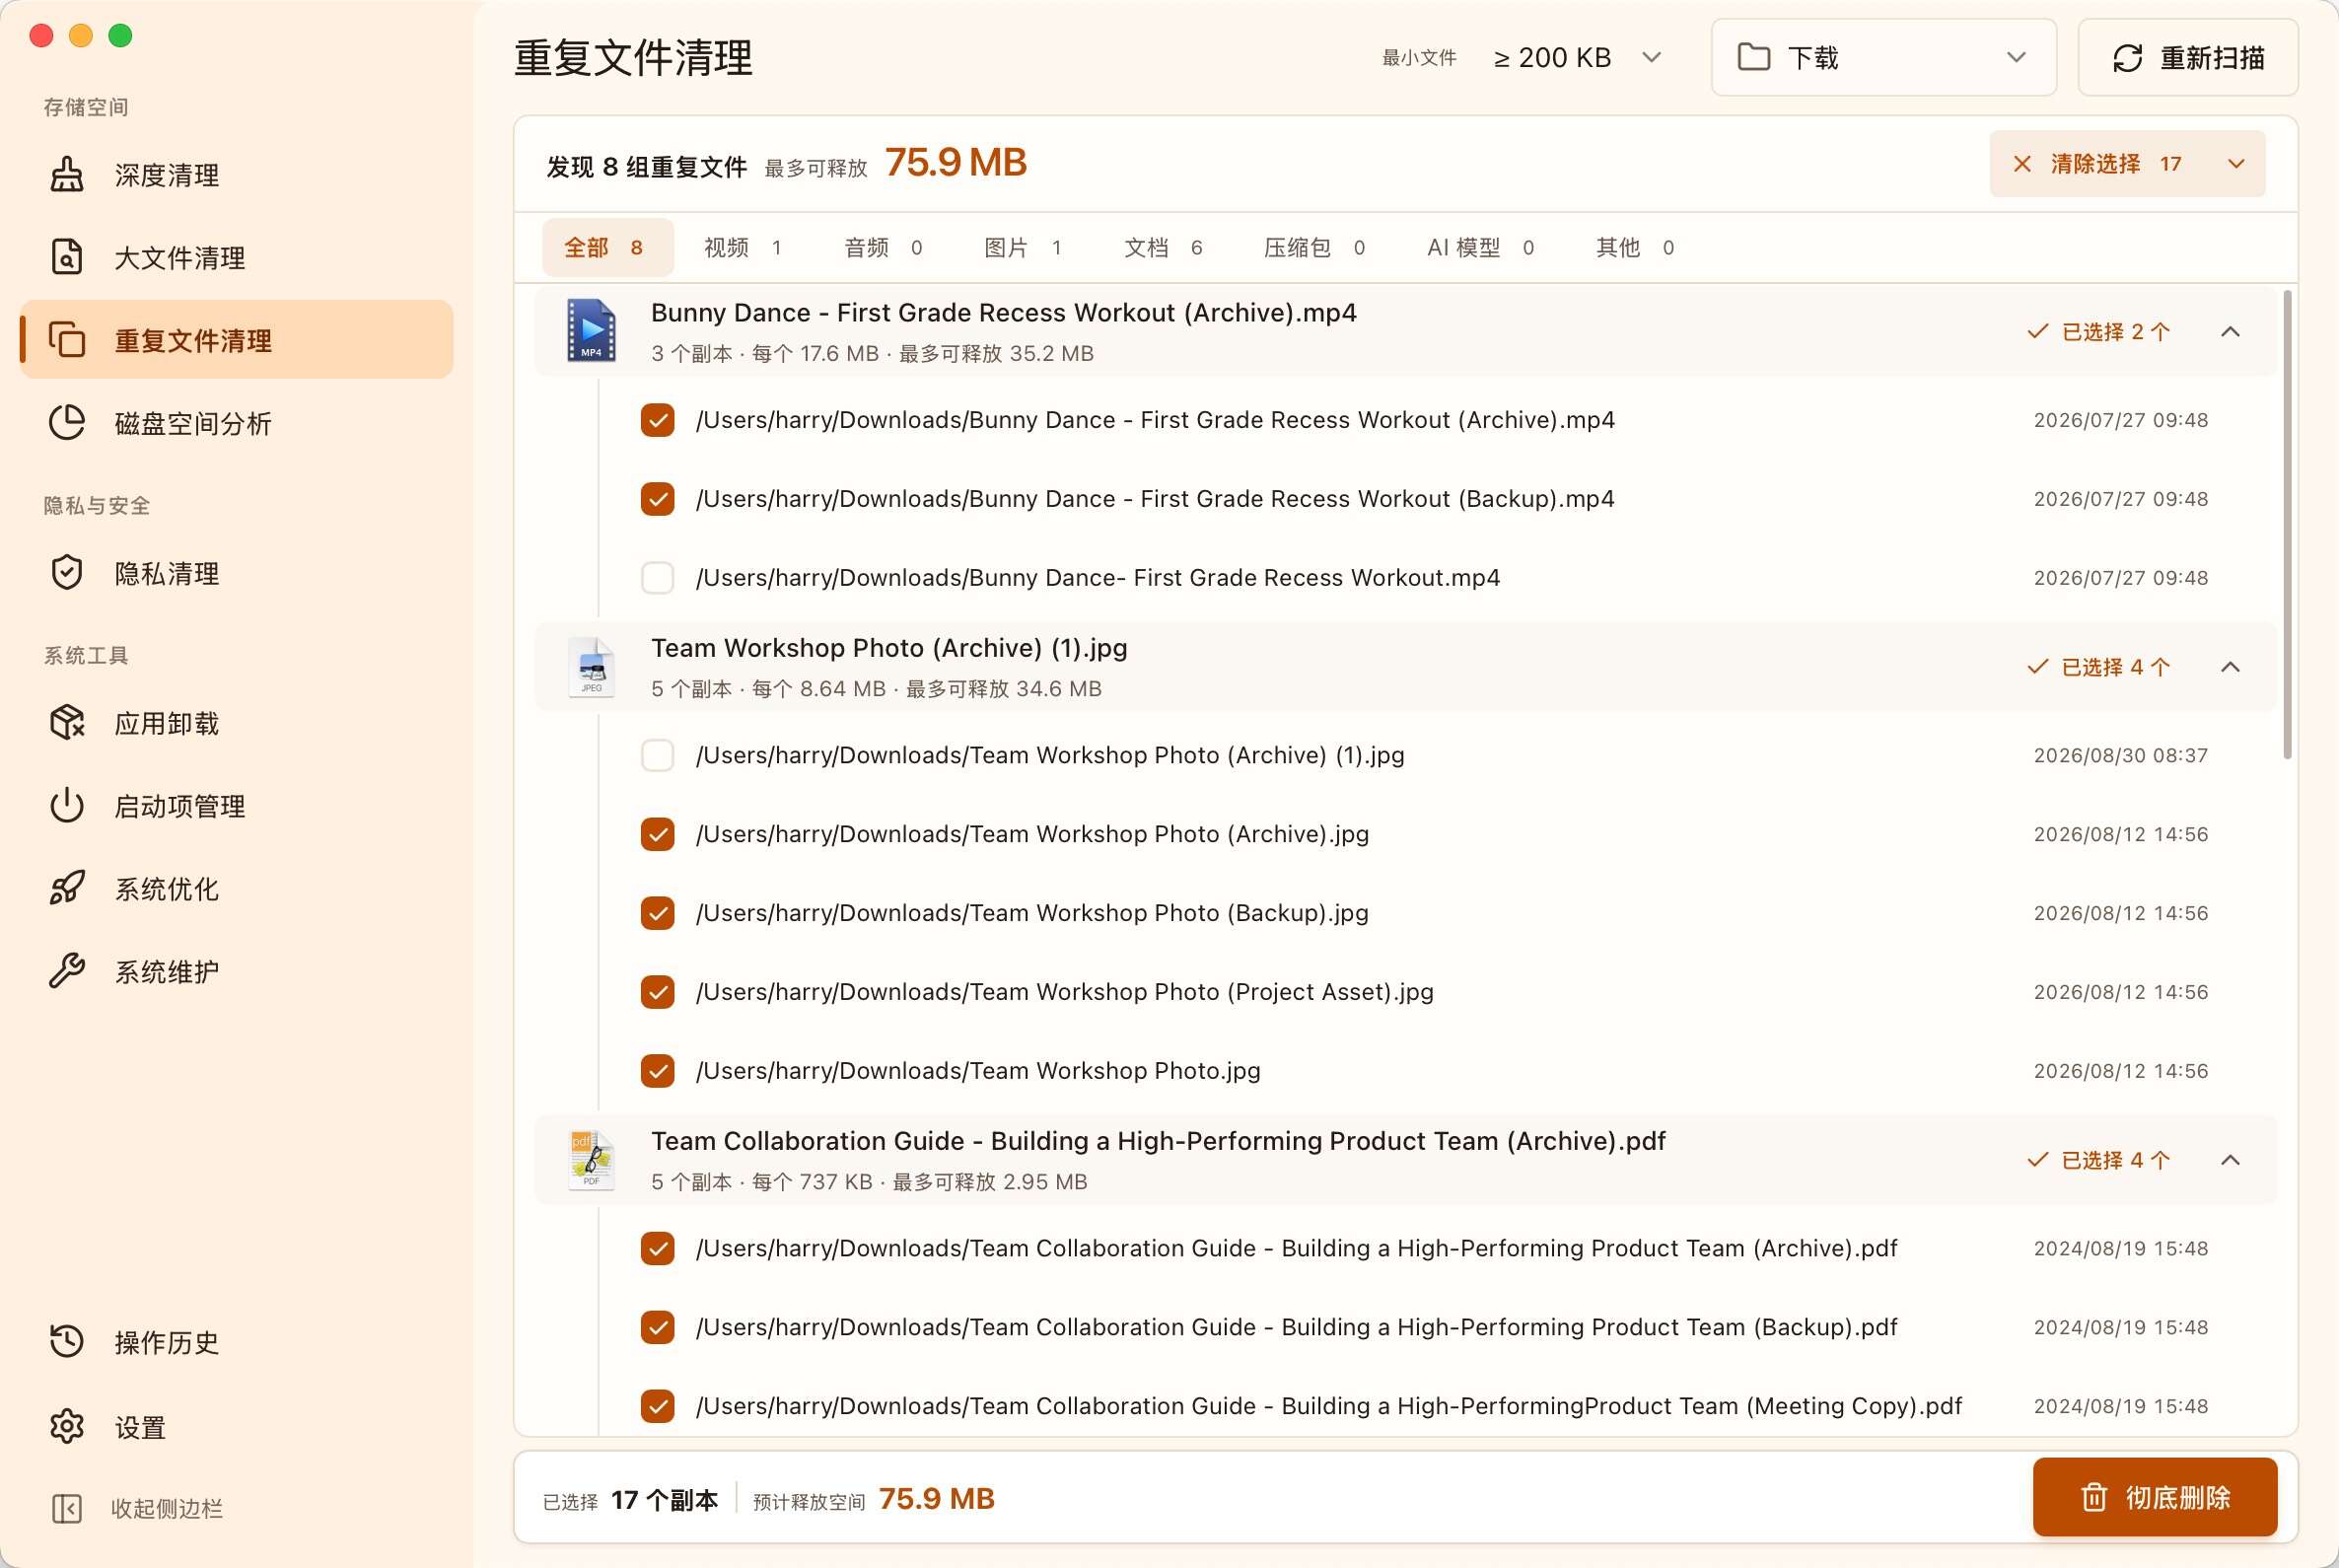Uncheck Team Workshop Photo.jpg checkbox

[657, 1071]
